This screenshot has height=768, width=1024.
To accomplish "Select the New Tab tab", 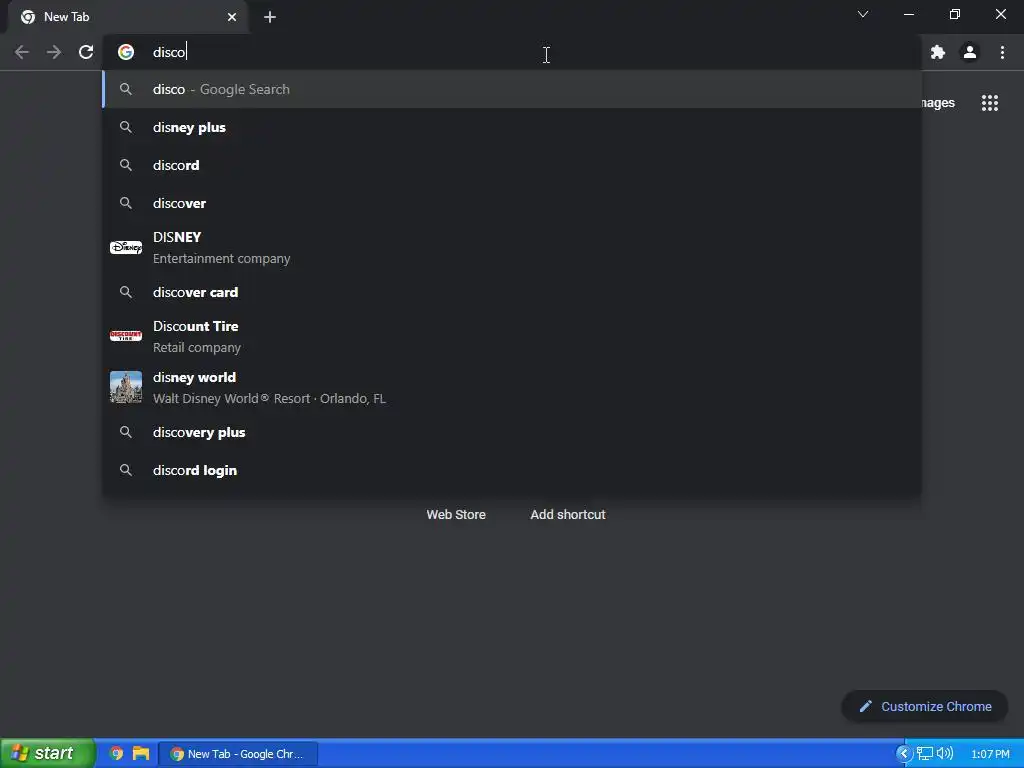I will coord(128,17).
